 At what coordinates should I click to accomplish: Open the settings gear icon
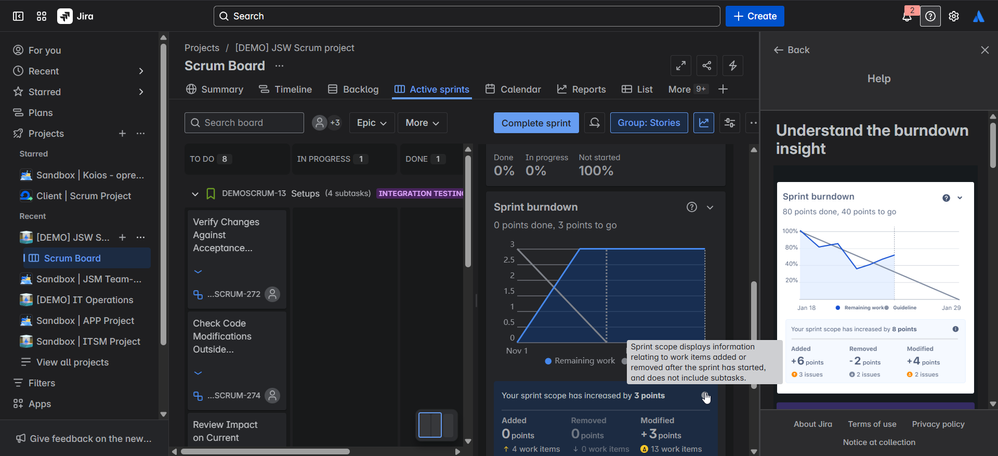[953, 16]
